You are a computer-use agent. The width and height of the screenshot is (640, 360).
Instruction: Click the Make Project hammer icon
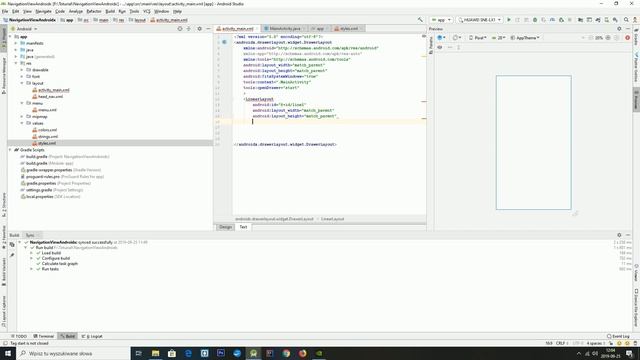[420, 20]
